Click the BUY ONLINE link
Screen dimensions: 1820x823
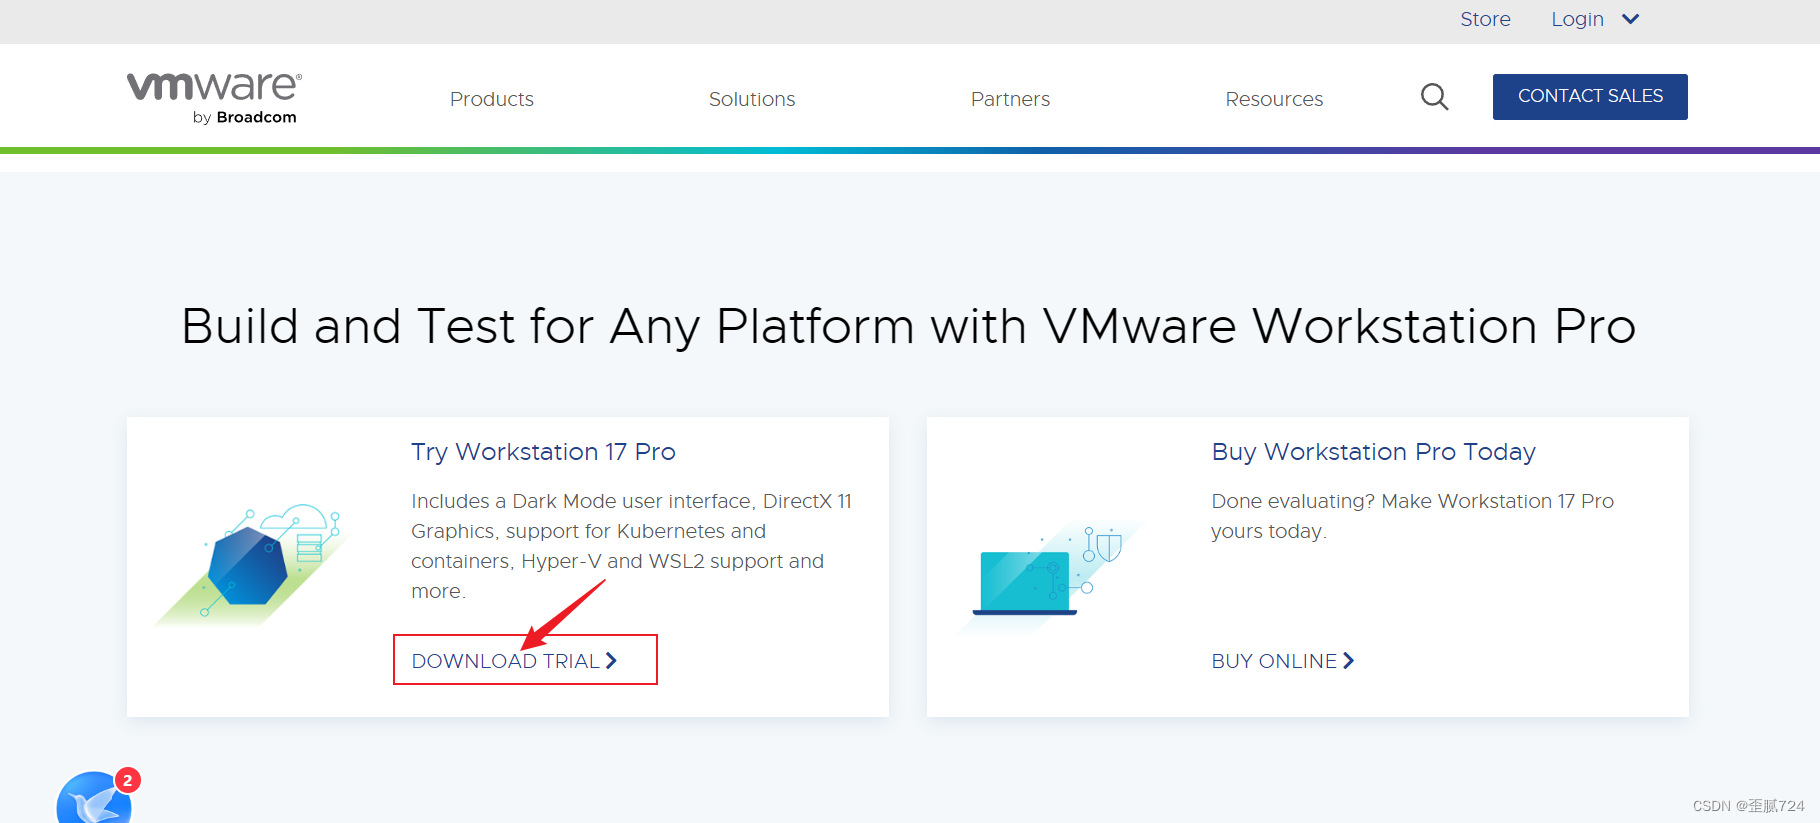click(1283, 661)
